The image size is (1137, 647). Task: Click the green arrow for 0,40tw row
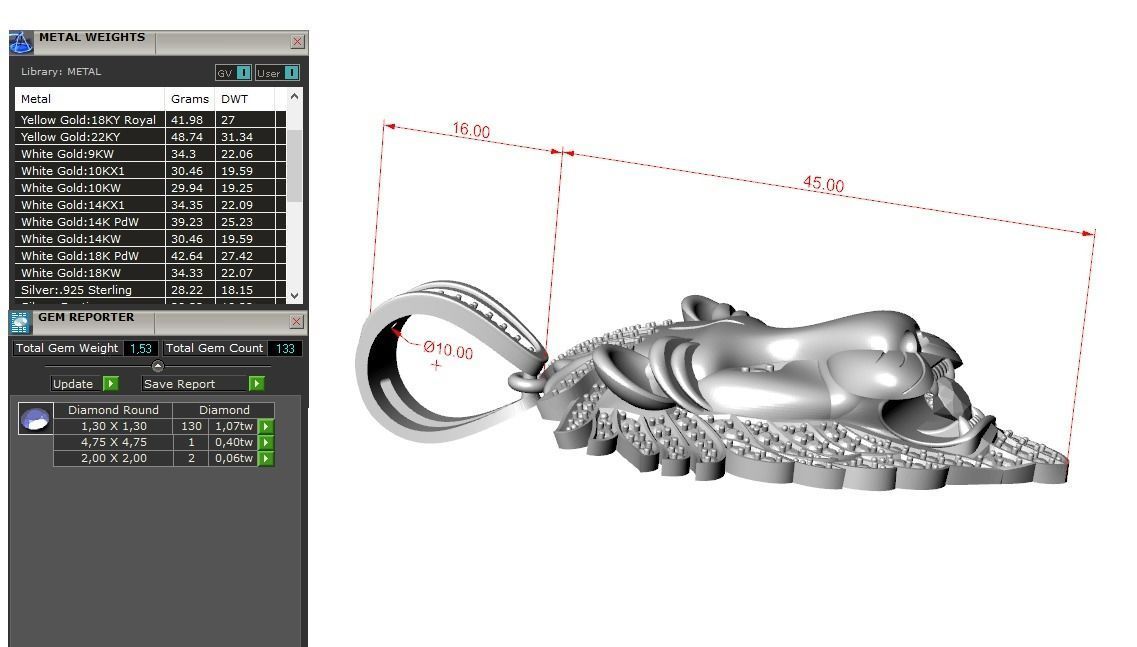pos(266,442)
